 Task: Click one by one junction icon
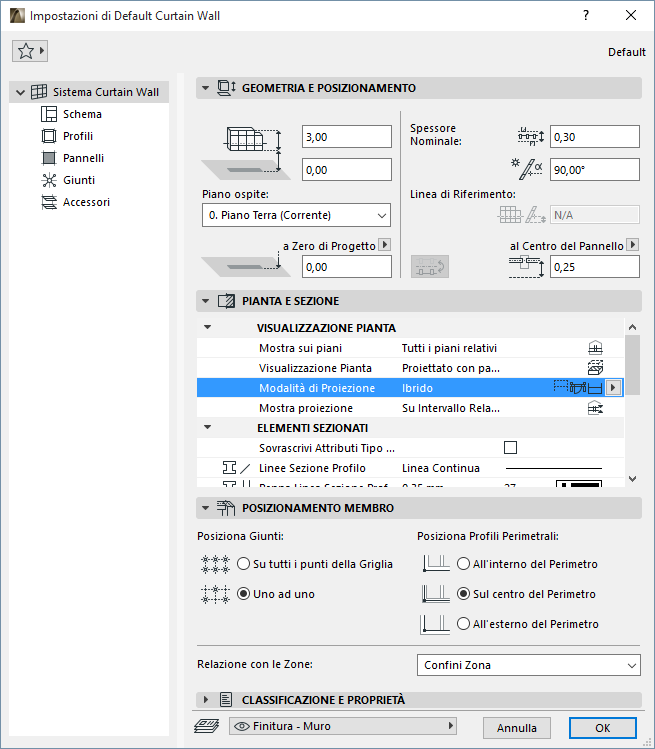[x=215, y=594]
